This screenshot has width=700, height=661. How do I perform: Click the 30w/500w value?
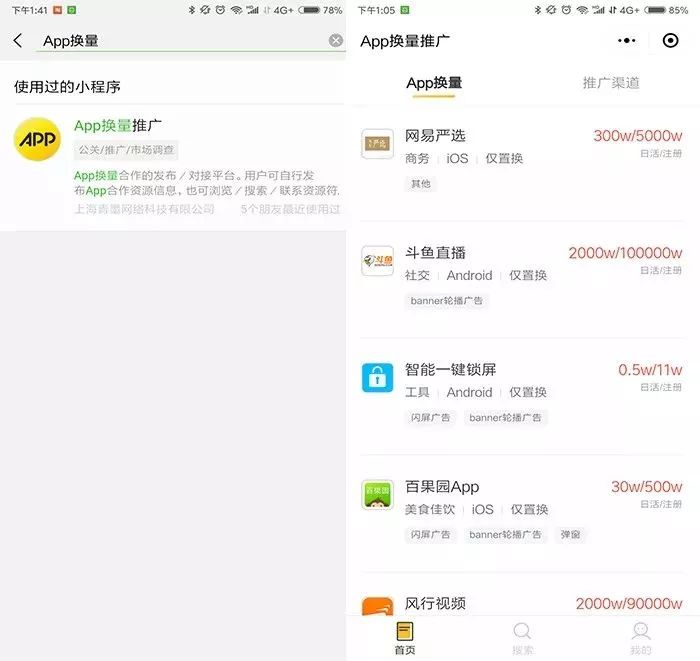[x=646, y=487]
